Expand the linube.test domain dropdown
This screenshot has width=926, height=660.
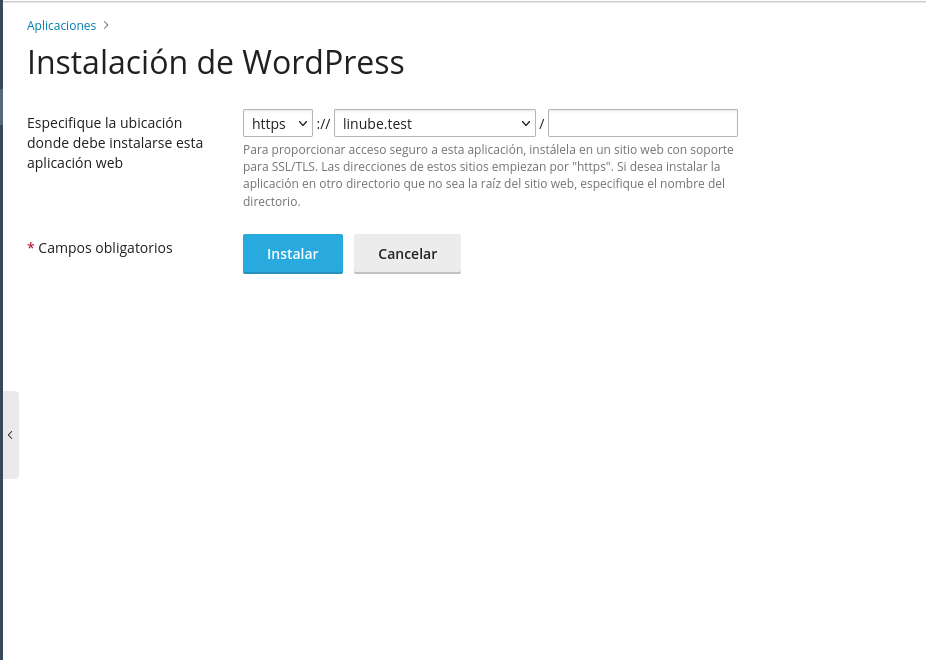tap(435, 123)
